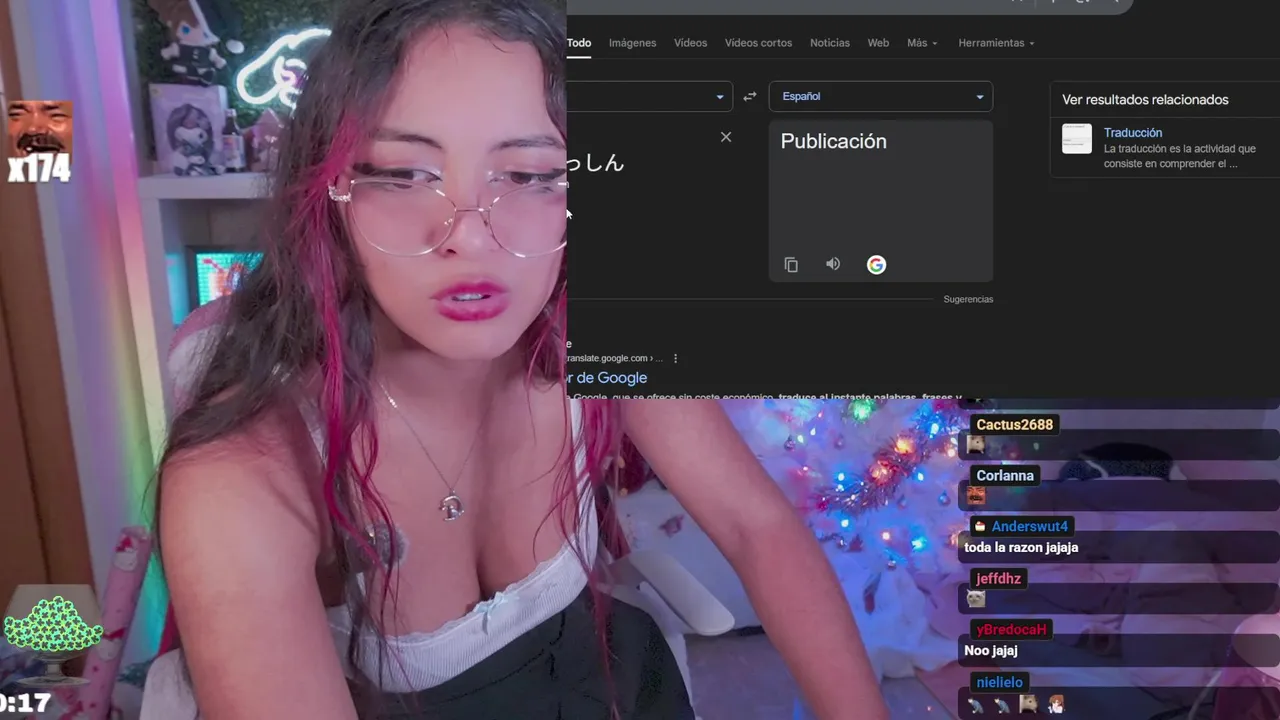Screen dimensions: 1280x720
Task: Open the Español target language dropdown
Action: [880, 96]
